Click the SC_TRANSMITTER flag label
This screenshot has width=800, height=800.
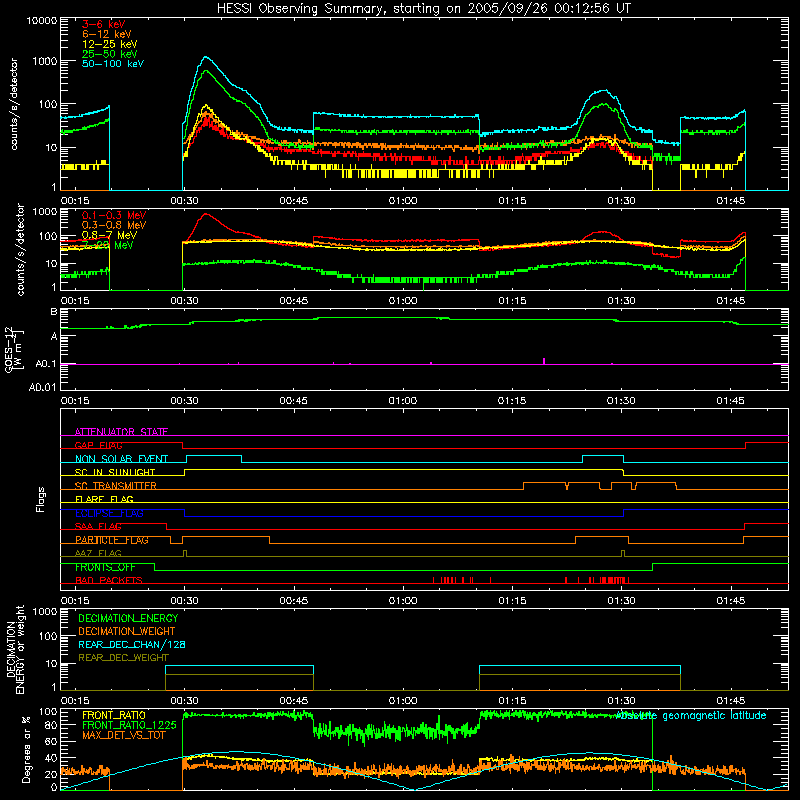[x=116, y=486]
